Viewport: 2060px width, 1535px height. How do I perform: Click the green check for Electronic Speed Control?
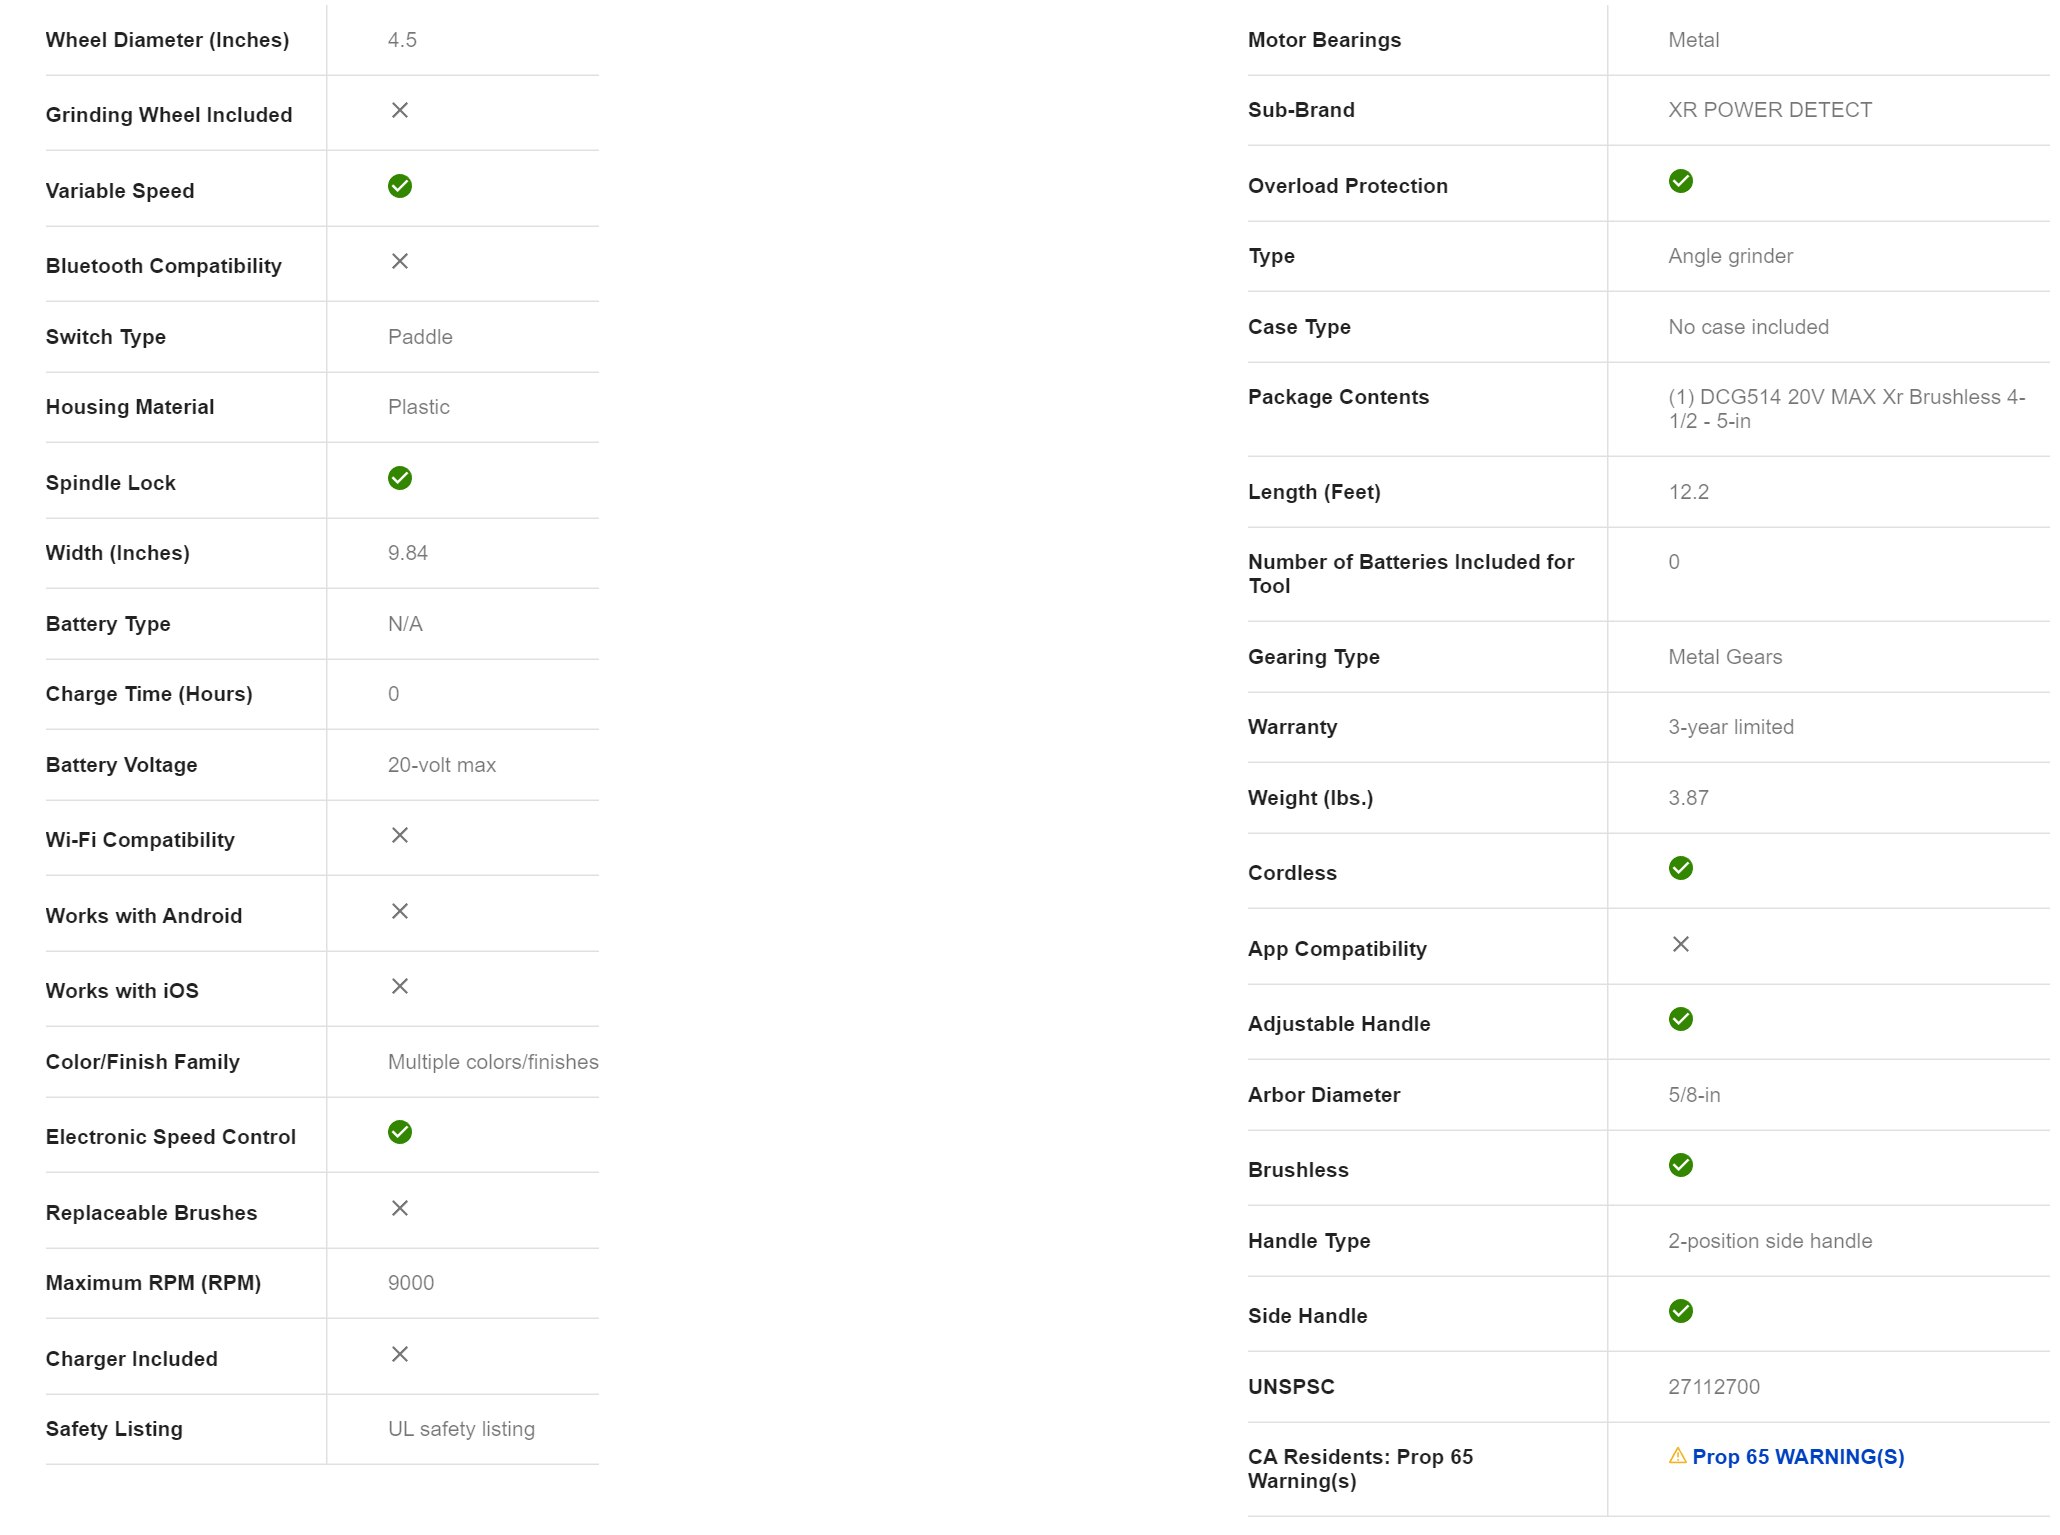click(x=400, y=1132)
